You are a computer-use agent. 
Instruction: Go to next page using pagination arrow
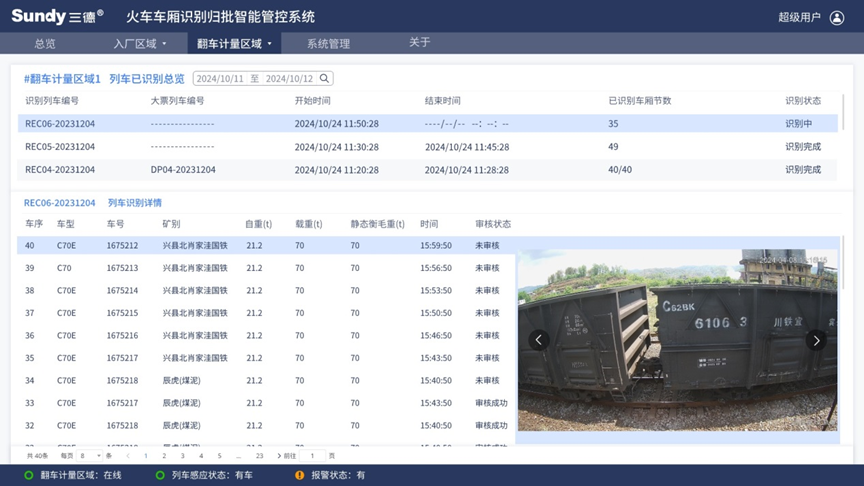point(279,456)
